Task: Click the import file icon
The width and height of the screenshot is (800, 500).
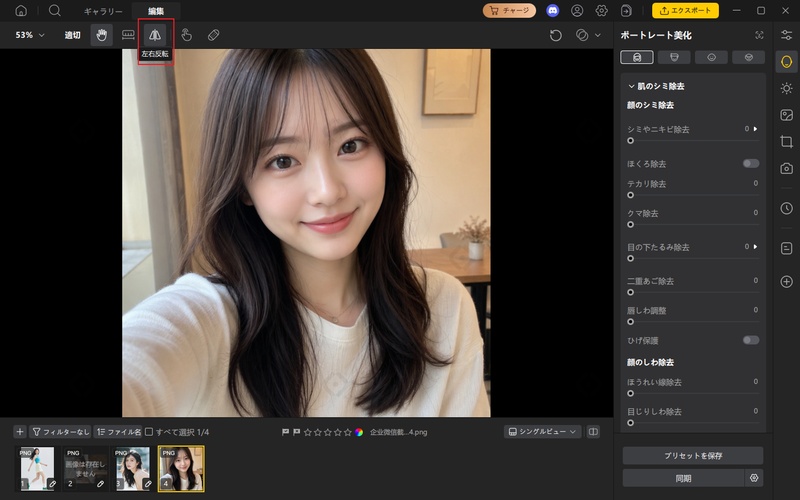Action: [x=626, y=11]
